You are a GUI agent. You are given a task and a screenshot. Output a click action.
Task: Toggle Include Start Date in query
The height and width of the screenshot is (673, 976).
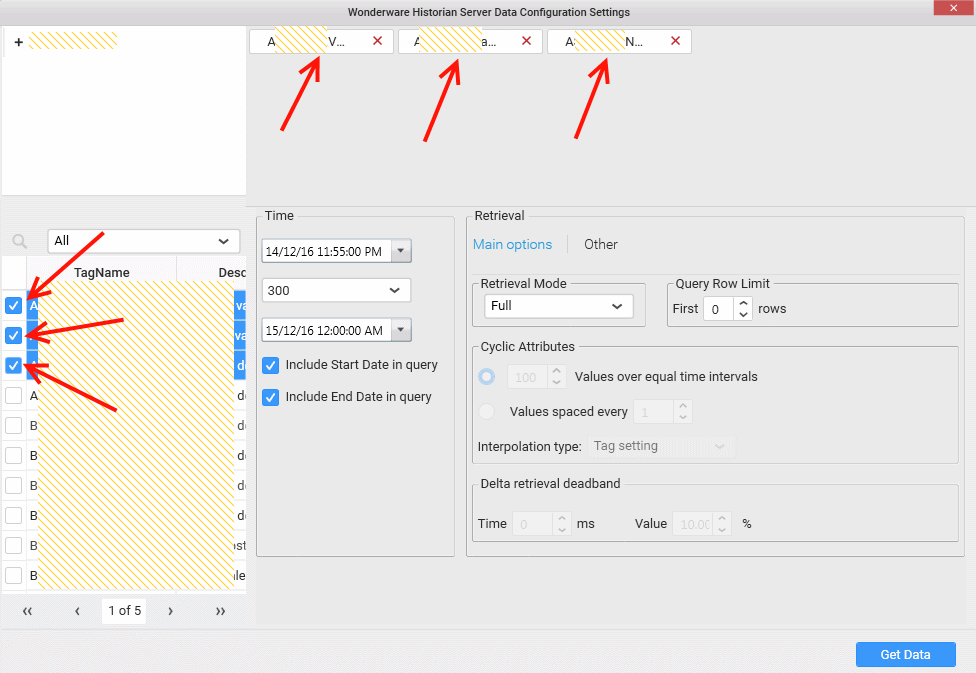(270, 365)
